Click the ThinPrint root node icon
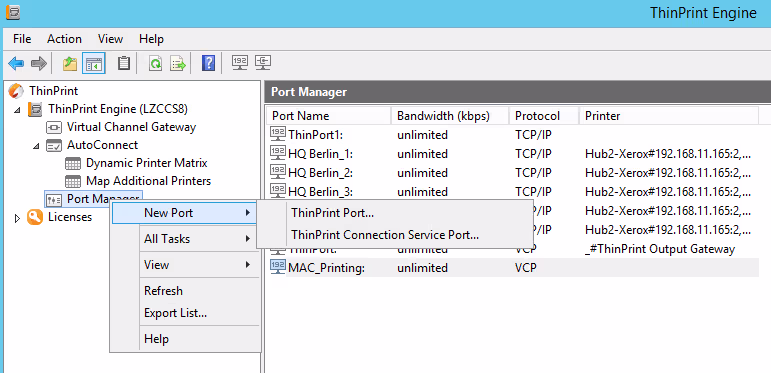This screenshot has width=771, height=373. tap(16, 90)
